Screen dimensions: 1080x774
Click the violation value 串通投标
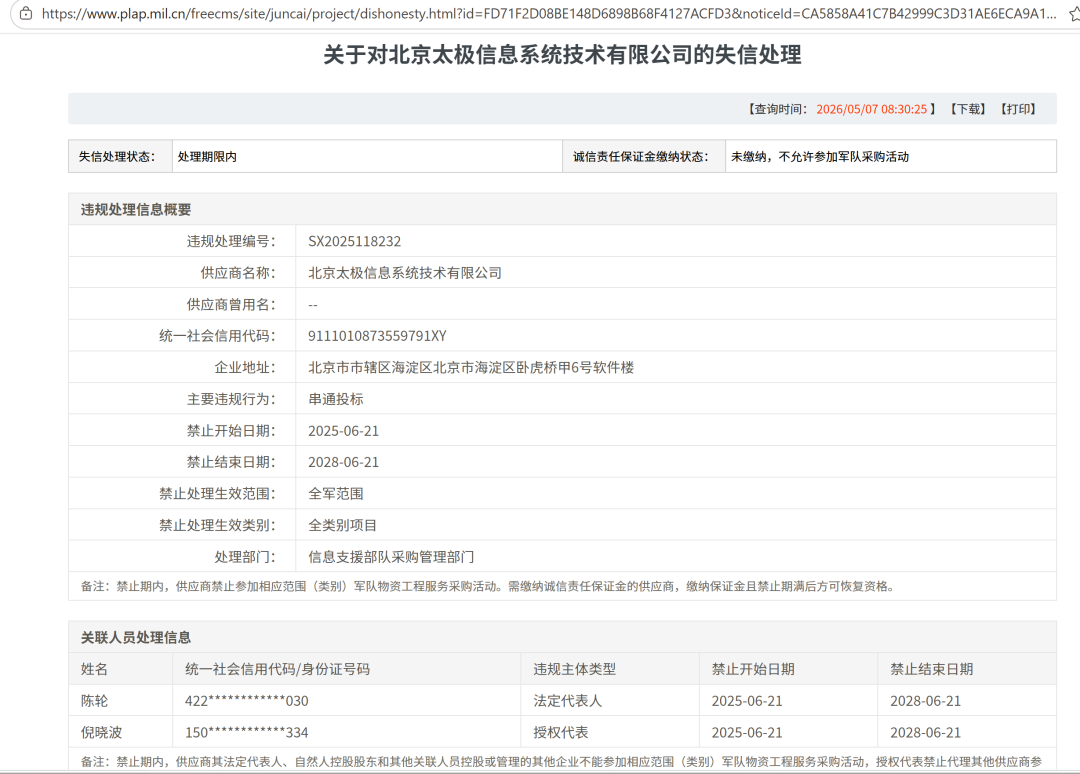coord(335,399)
